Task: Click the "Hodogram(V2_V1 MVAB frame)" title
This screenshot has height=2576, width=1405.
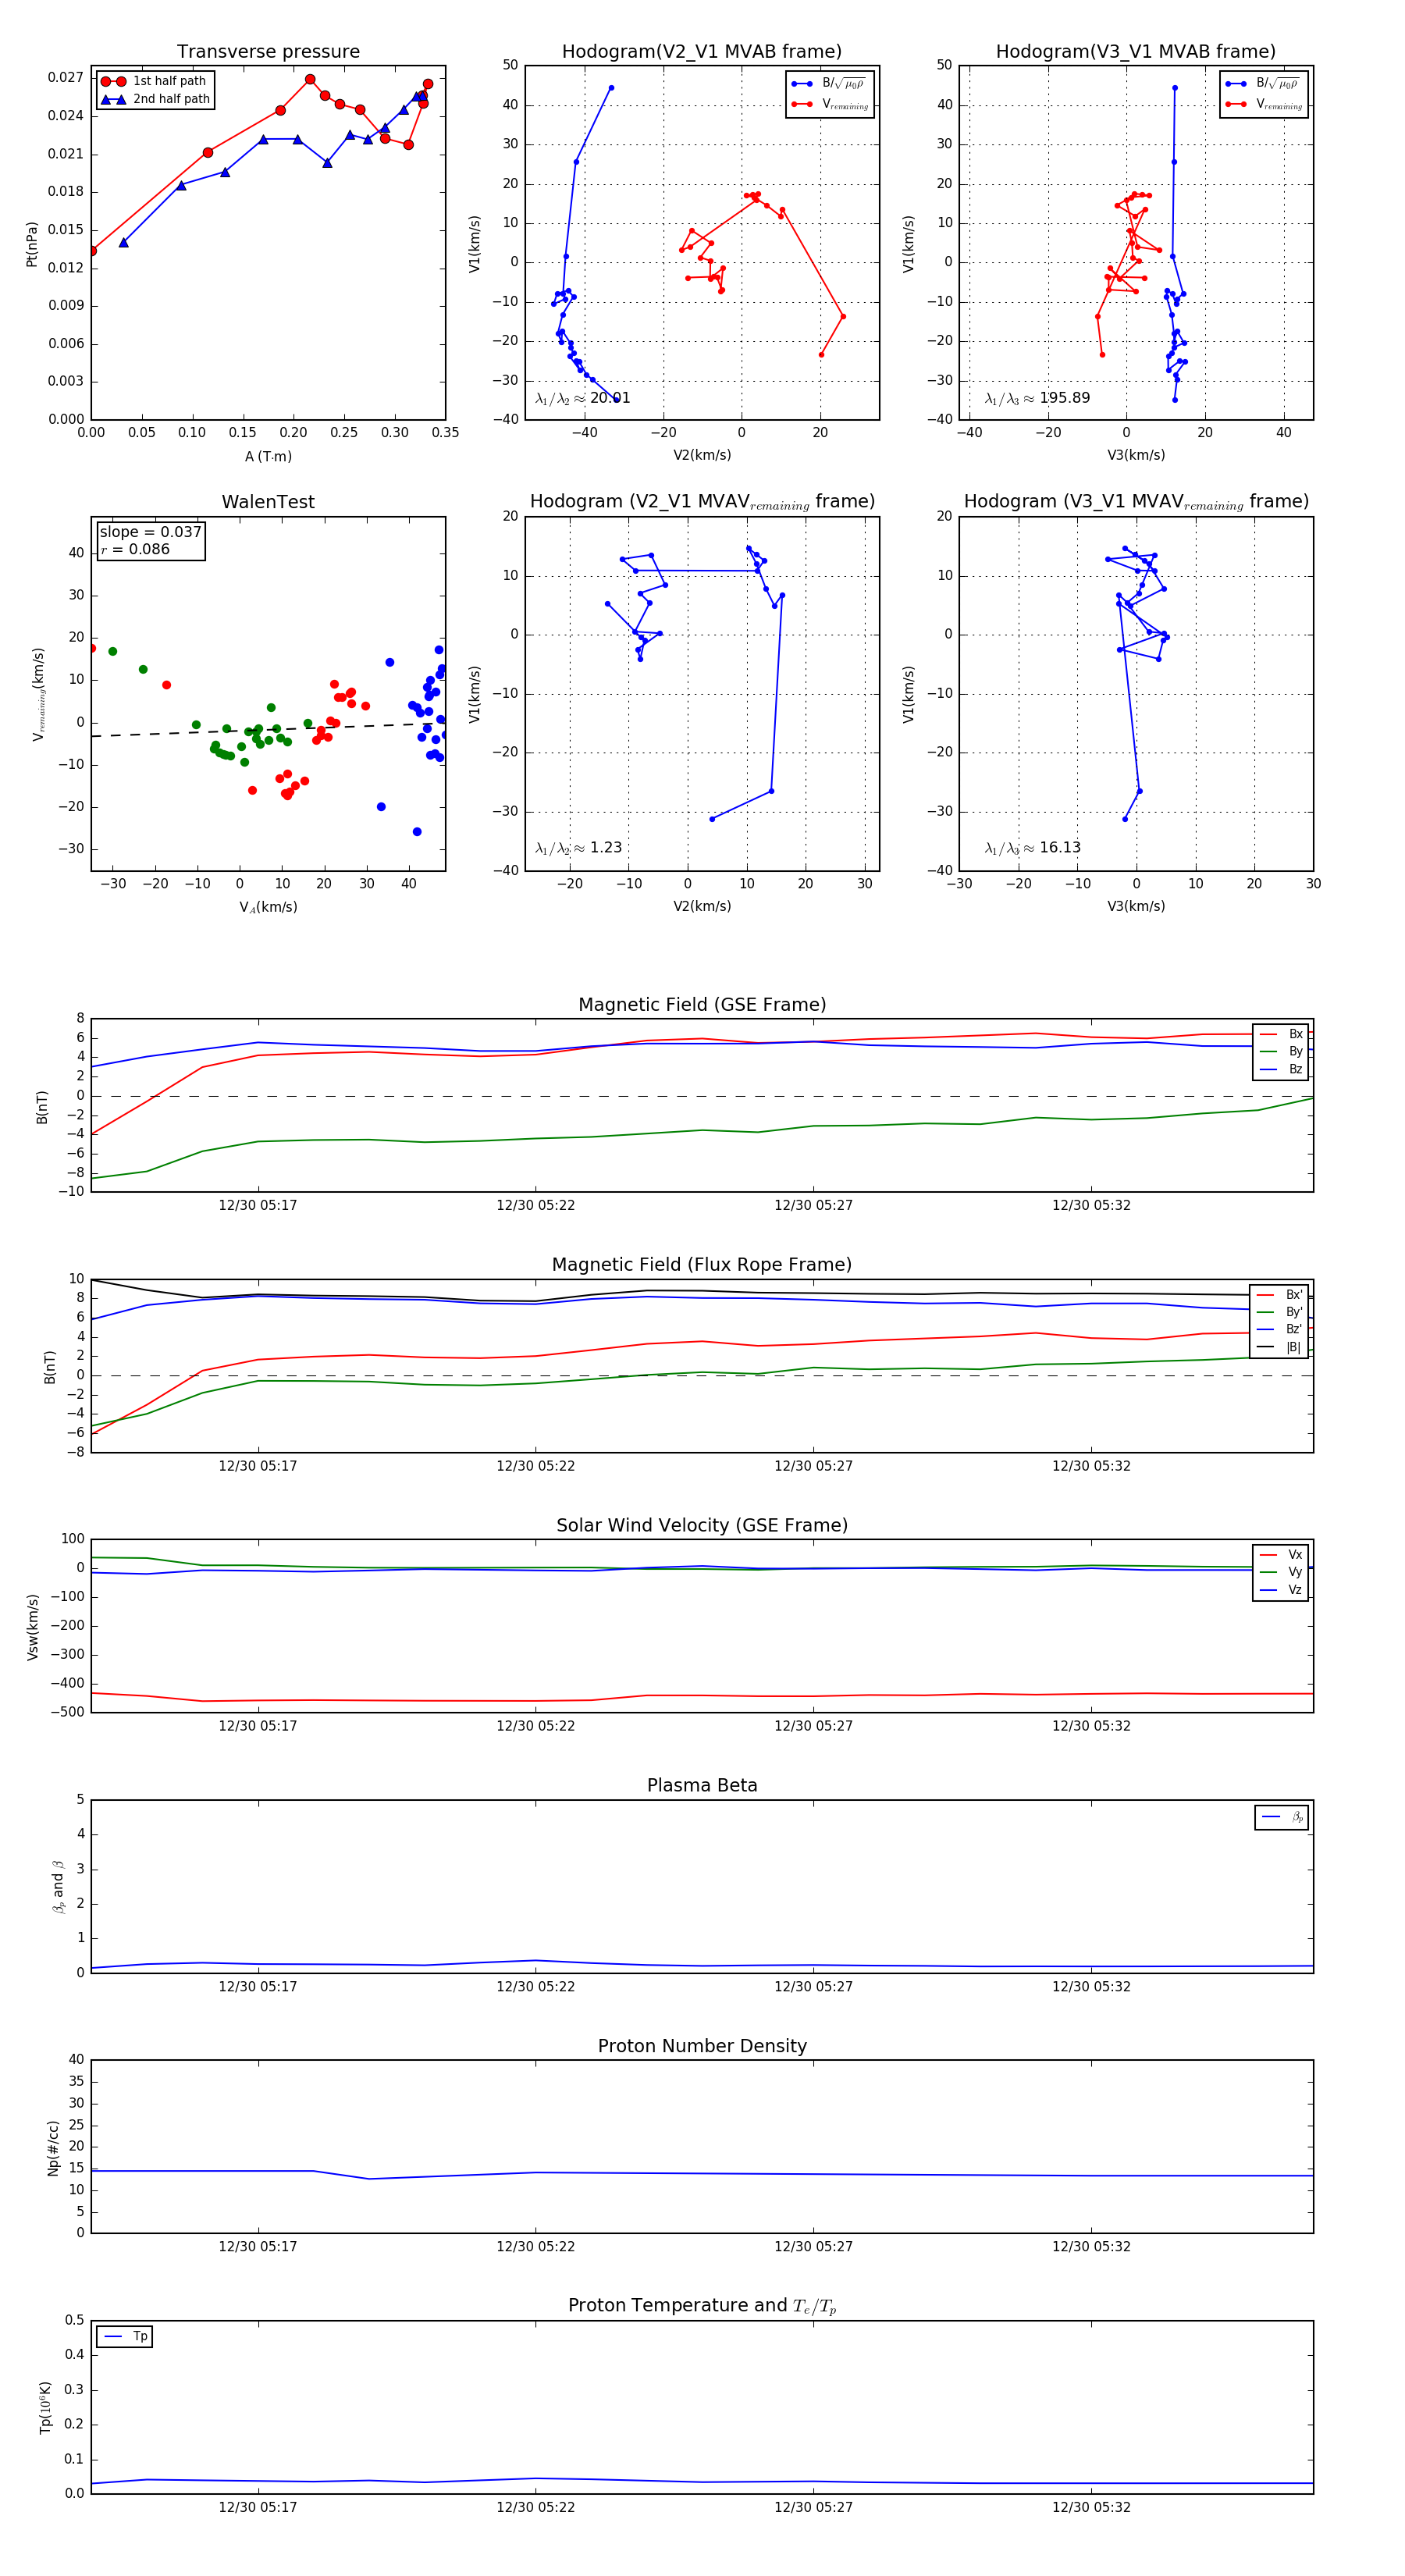Action: pyautogui.click(x=702, y=52)
